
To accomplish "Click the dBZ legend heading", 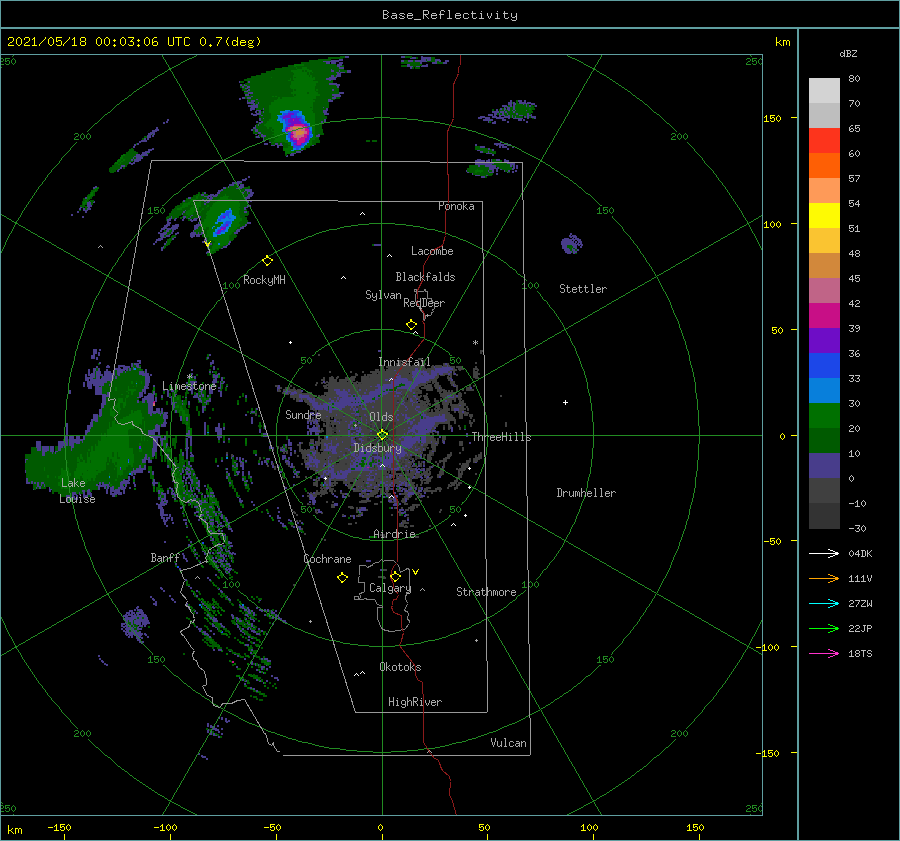I will (848, 54).
